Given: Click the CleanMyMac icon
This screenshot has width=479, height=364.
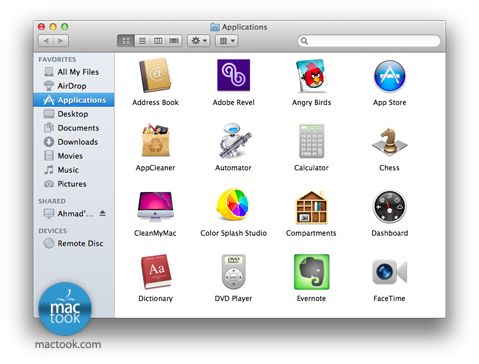Looking at the screenshot, I should click(155, 206).
